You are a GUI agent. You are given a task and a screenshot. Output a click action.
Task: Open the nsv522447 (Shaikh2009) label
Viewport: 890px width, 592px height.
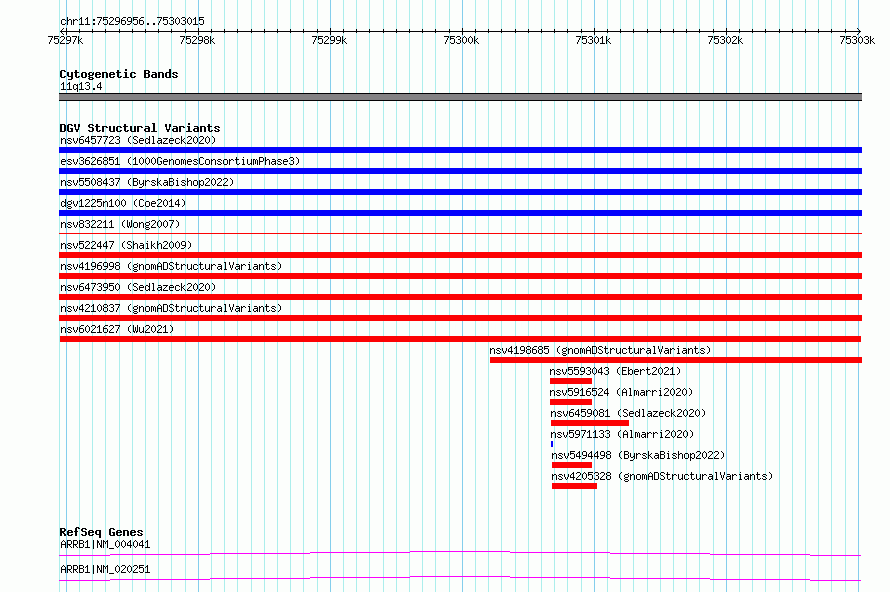pyautogui.click(x=126, y=245)
